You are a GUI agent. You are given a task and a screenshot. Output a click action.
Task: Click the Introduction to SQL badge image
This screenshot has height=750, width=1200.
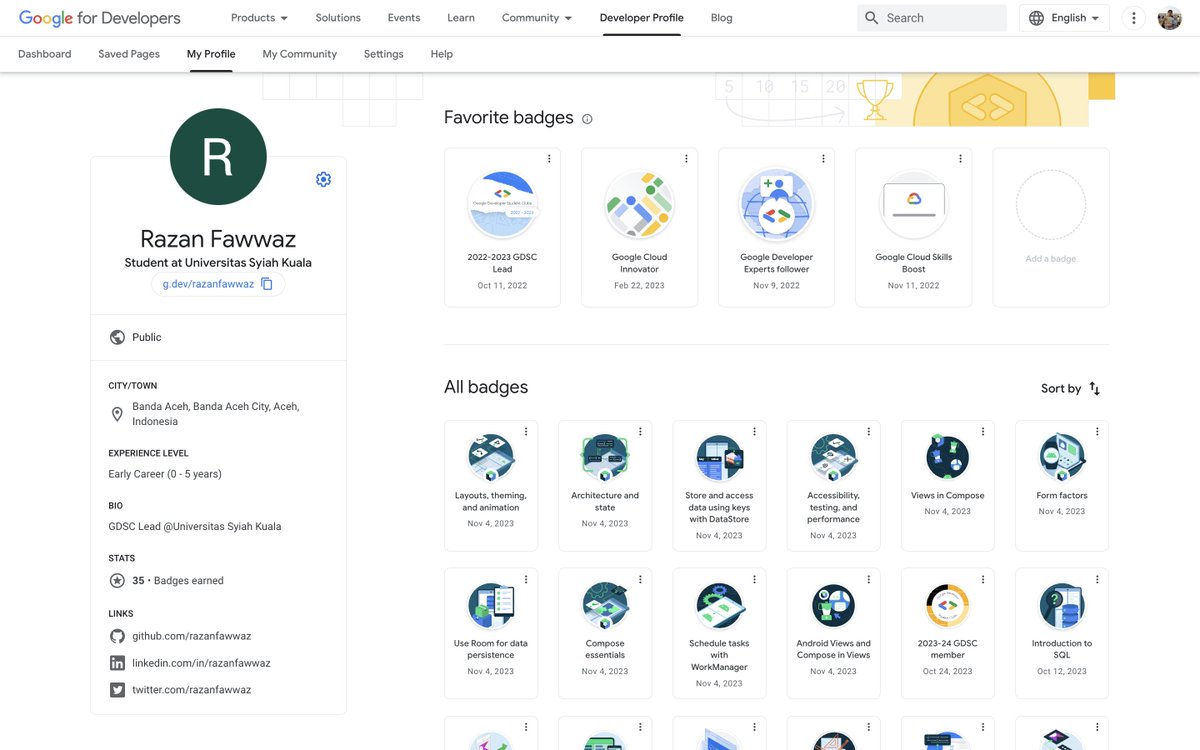[x=1062, y=606]
